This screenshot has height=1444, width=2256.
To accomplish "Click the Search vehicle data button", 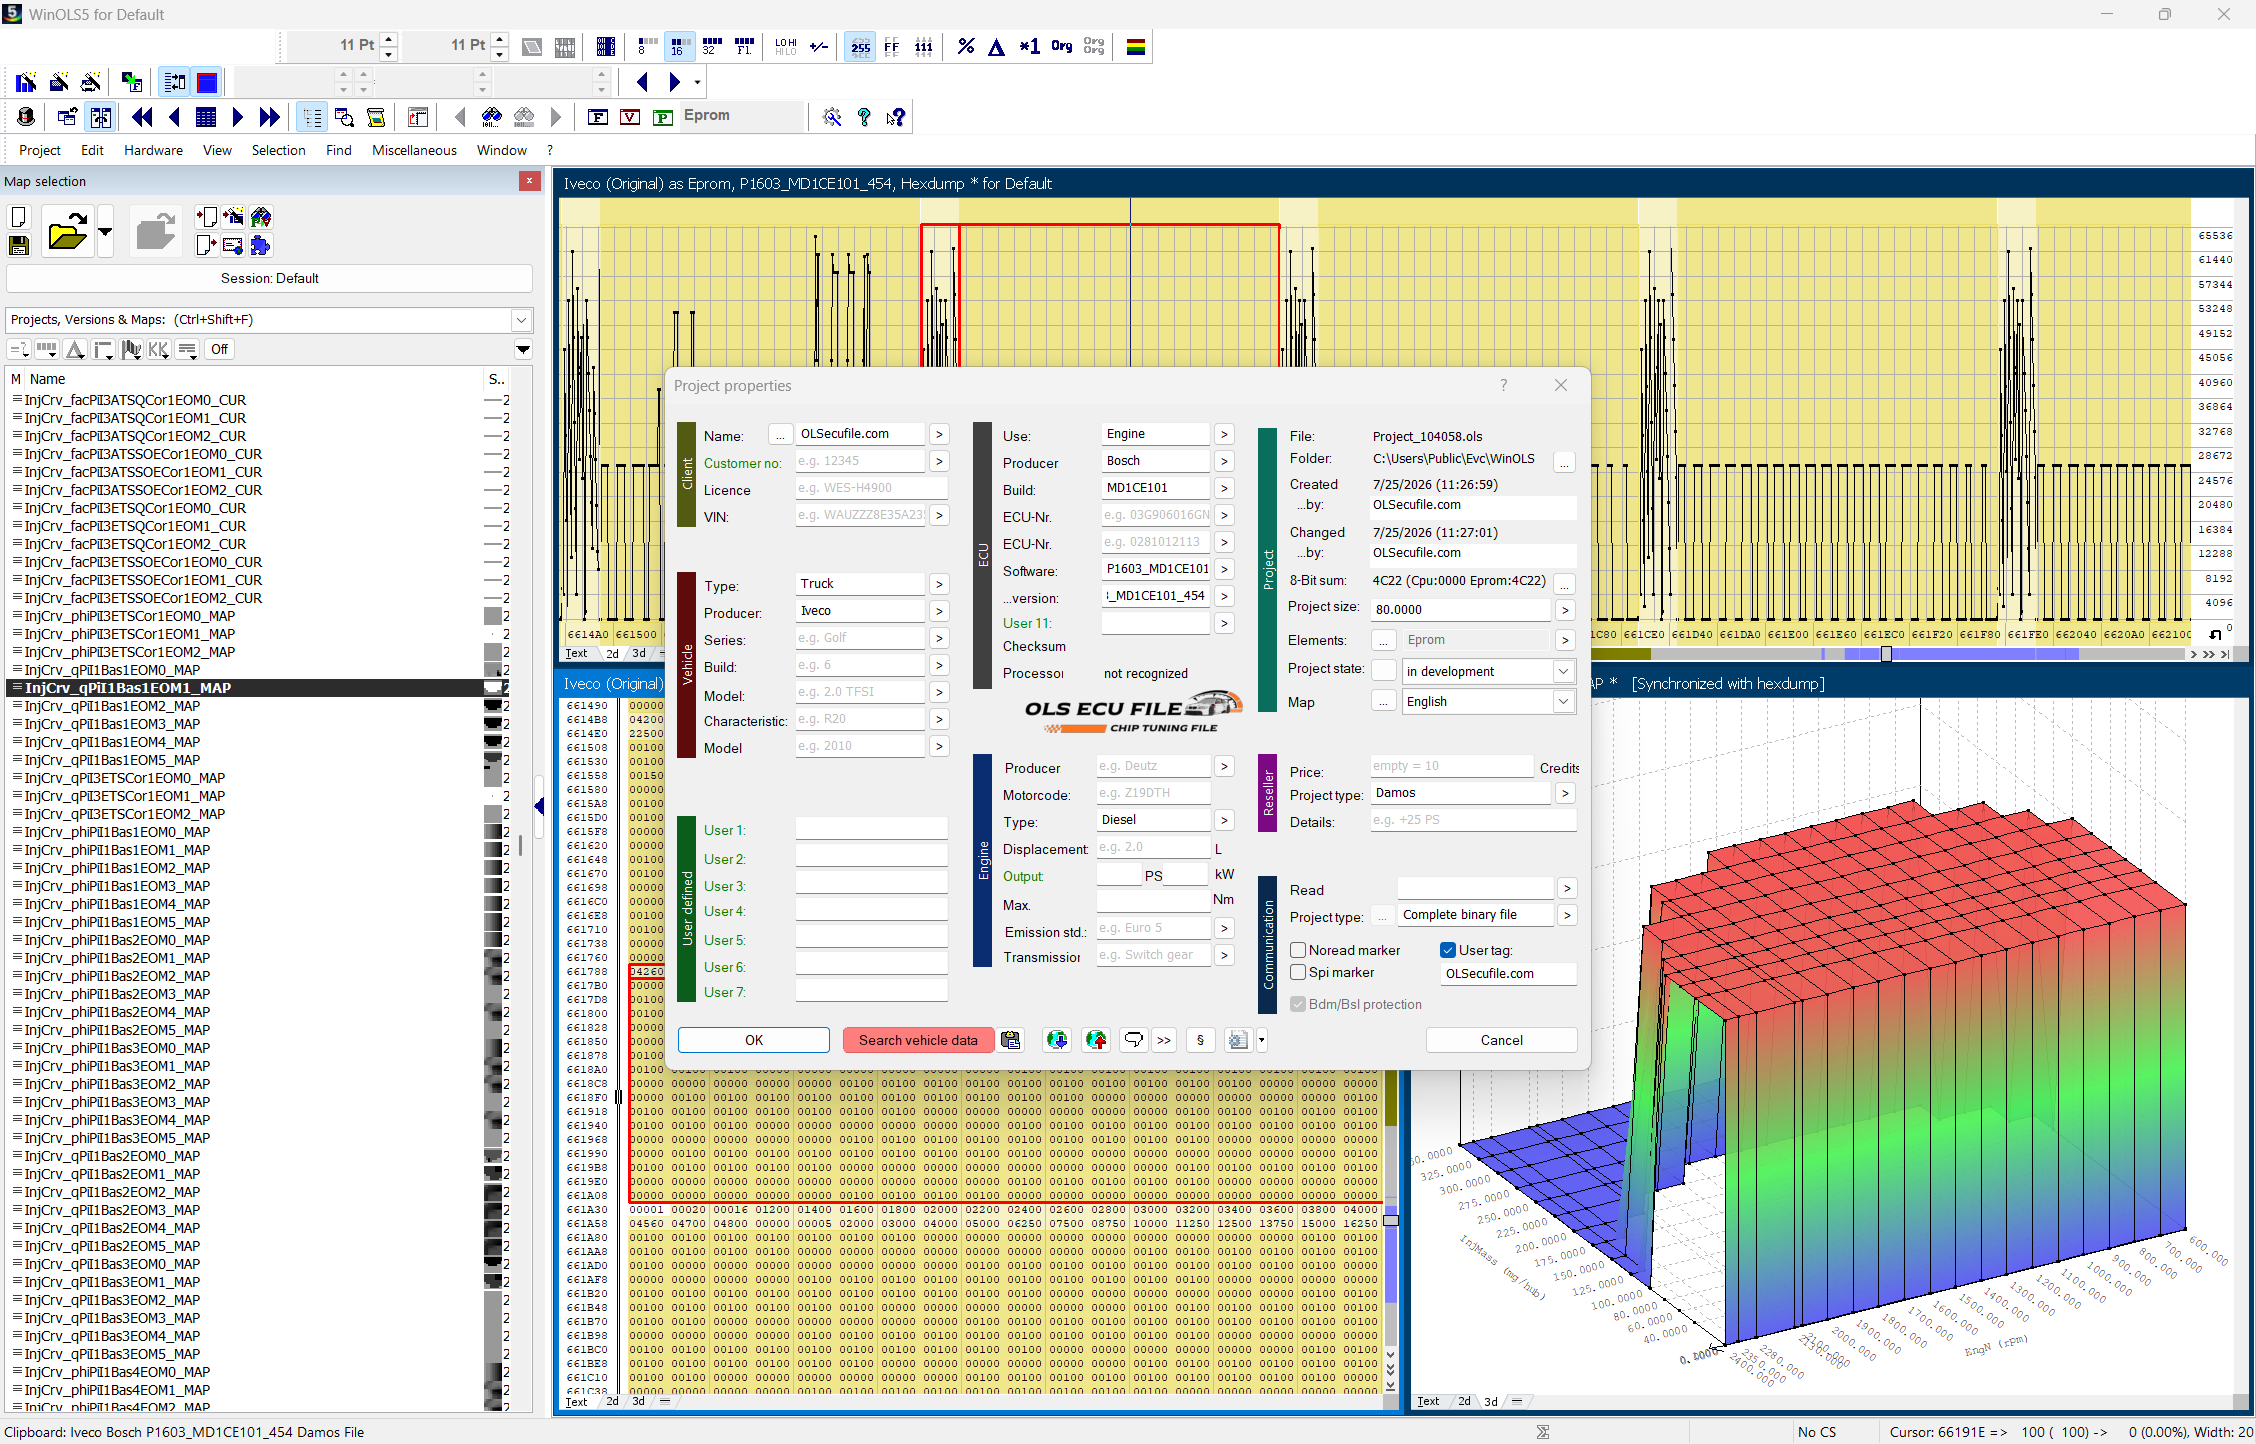I will [918, 1040].
